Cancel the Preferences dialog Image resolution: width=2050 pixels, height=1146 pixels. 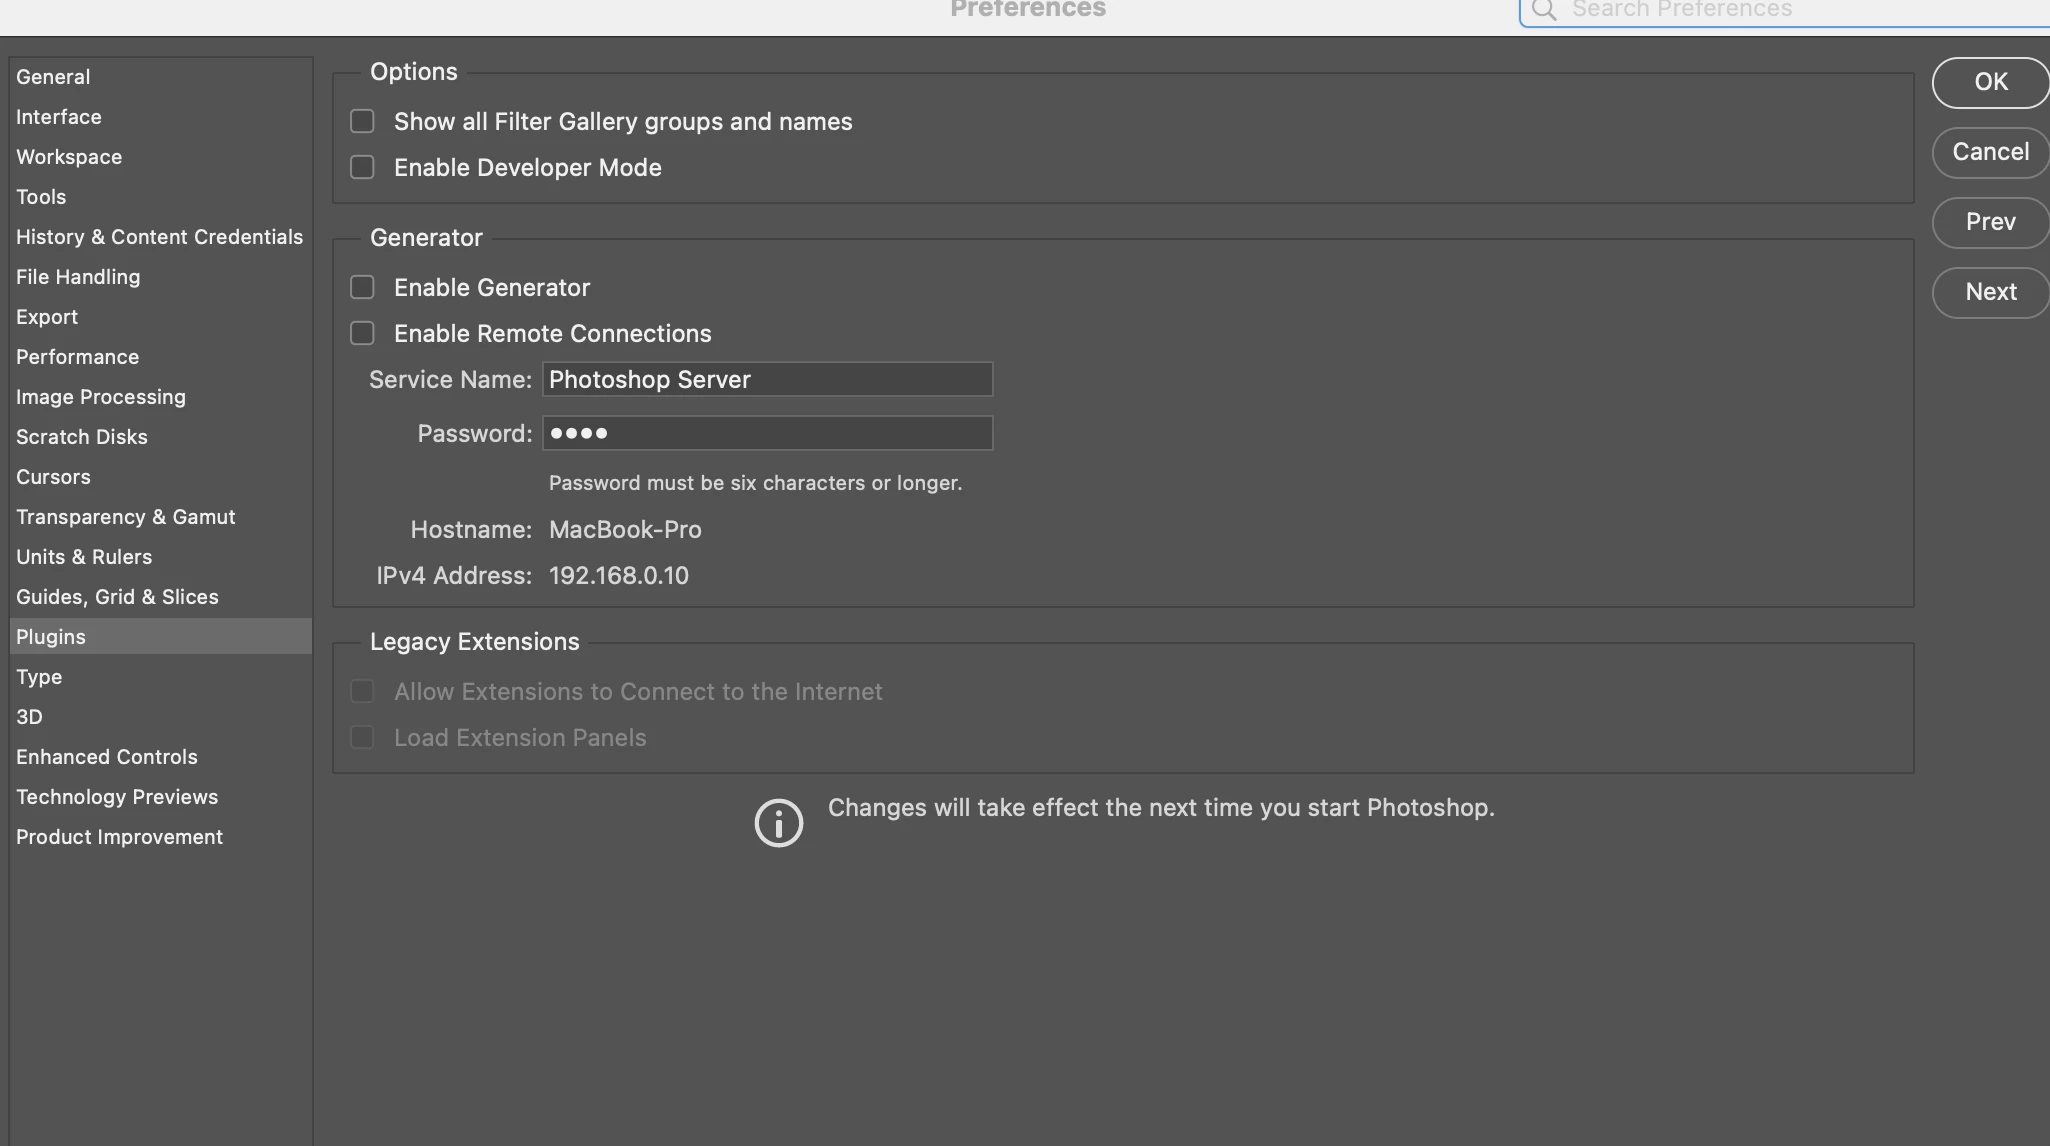coord(1990,152)
